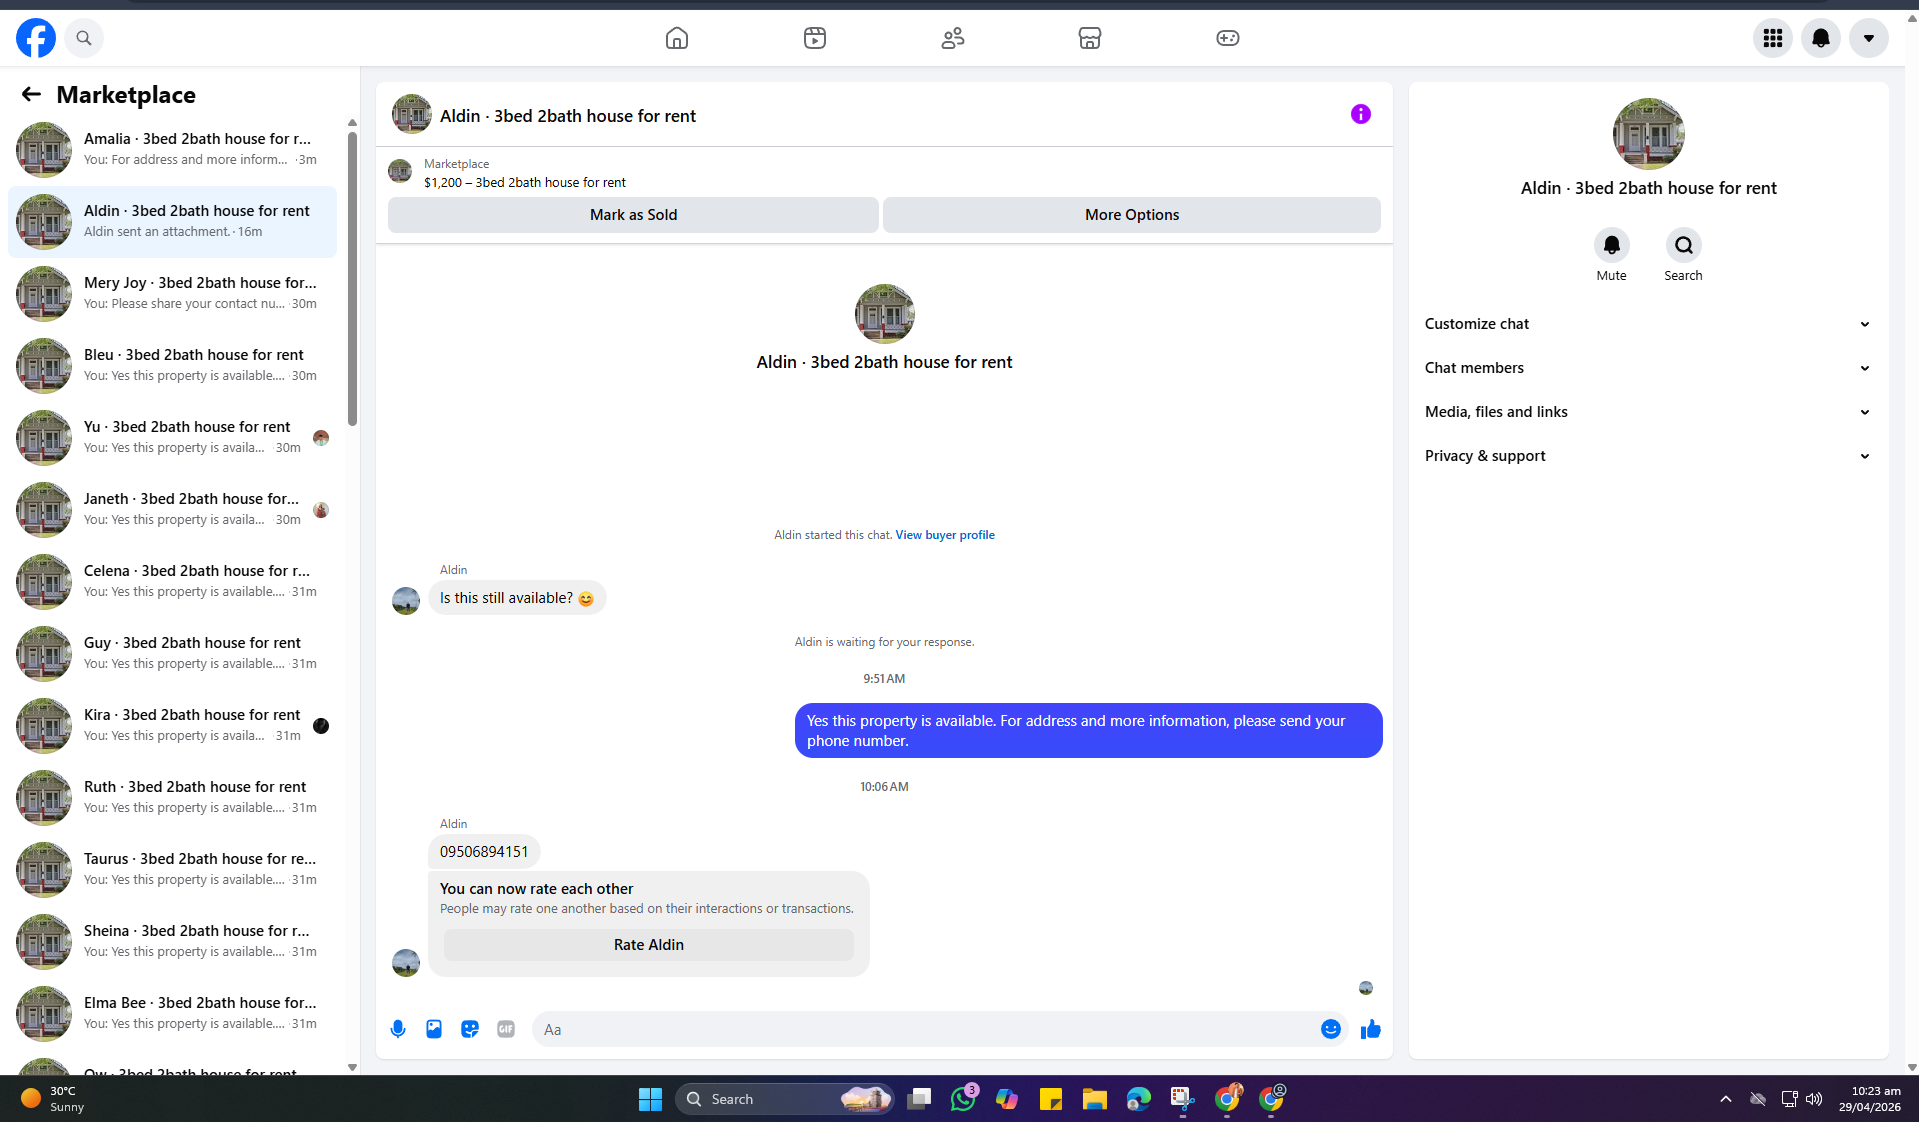Expand the Chat members section
The height and width of the screenshot is (1122, 1919).
(1648, 368)
